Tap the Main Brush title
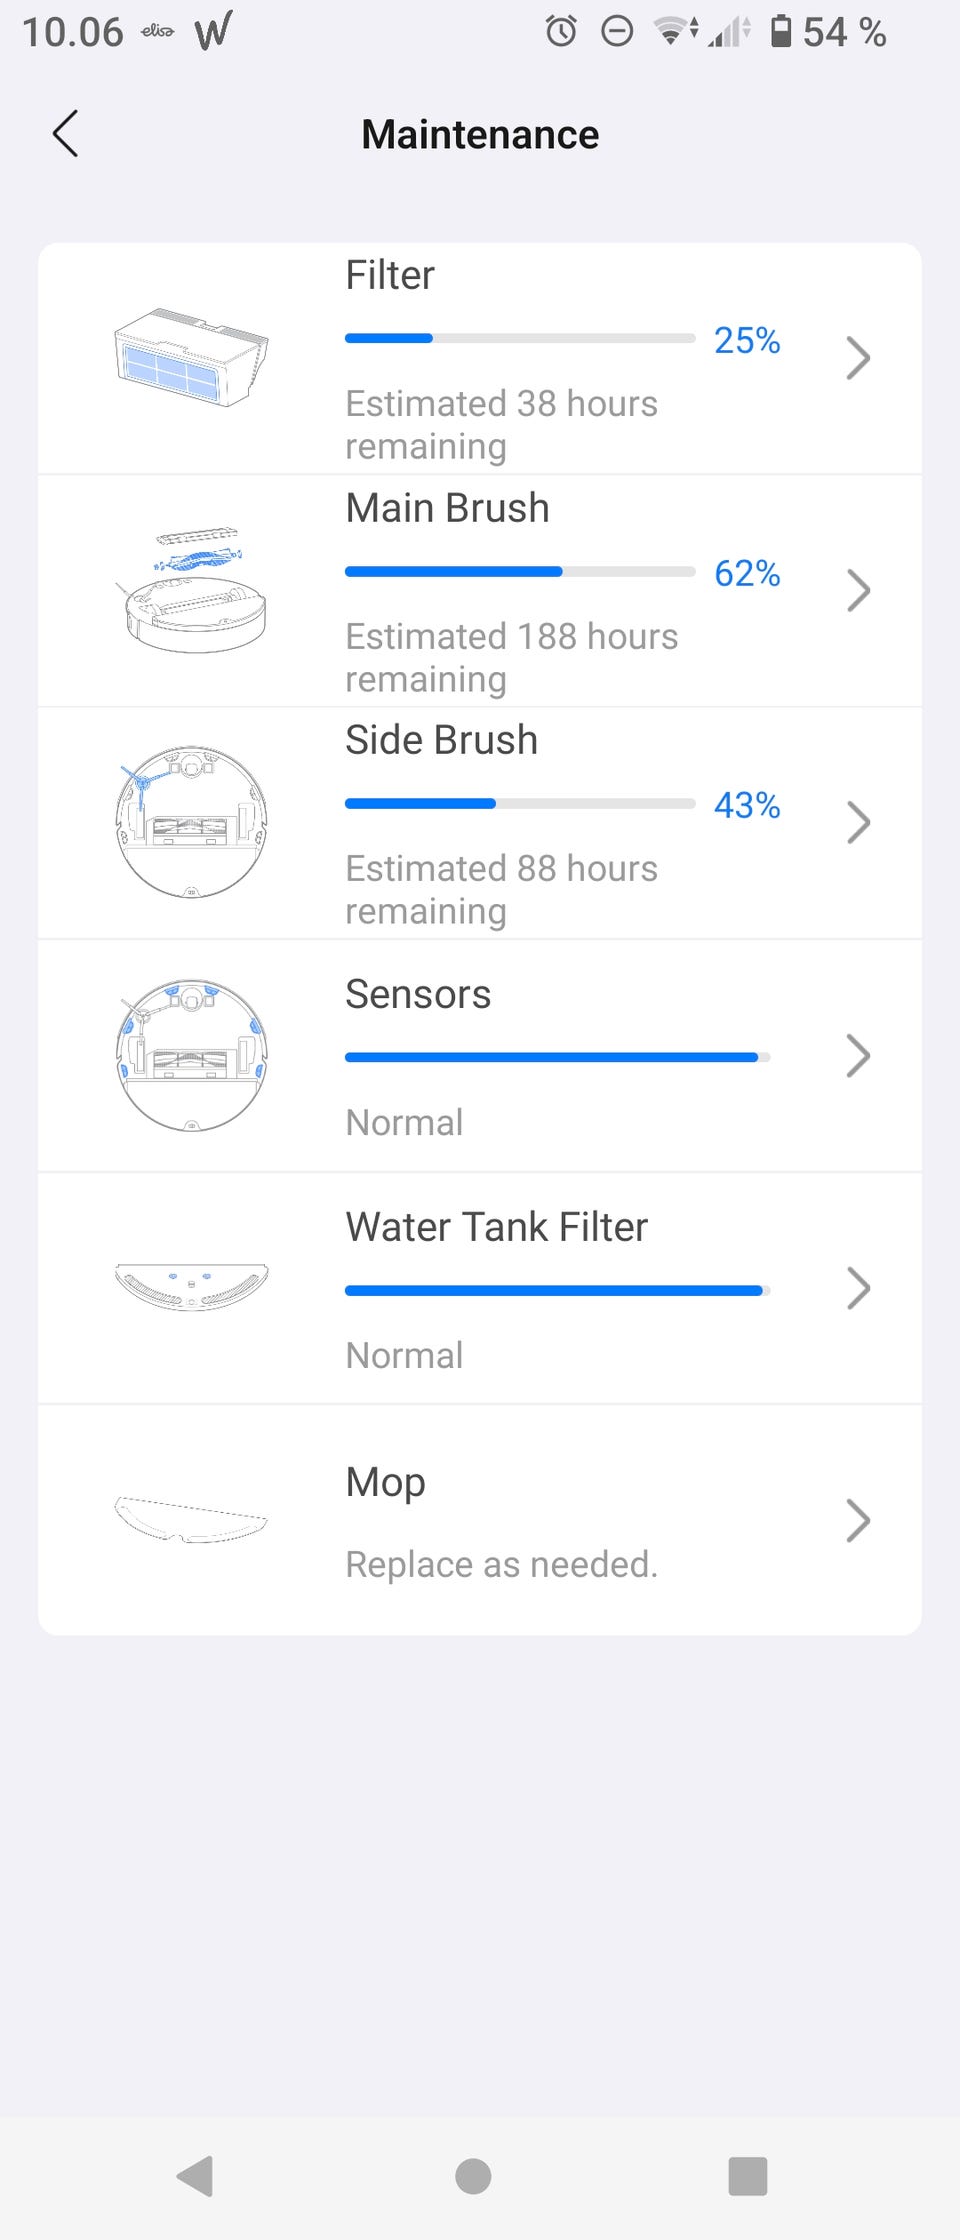This screenshot has height=2240, width=960. coord(447,508)
